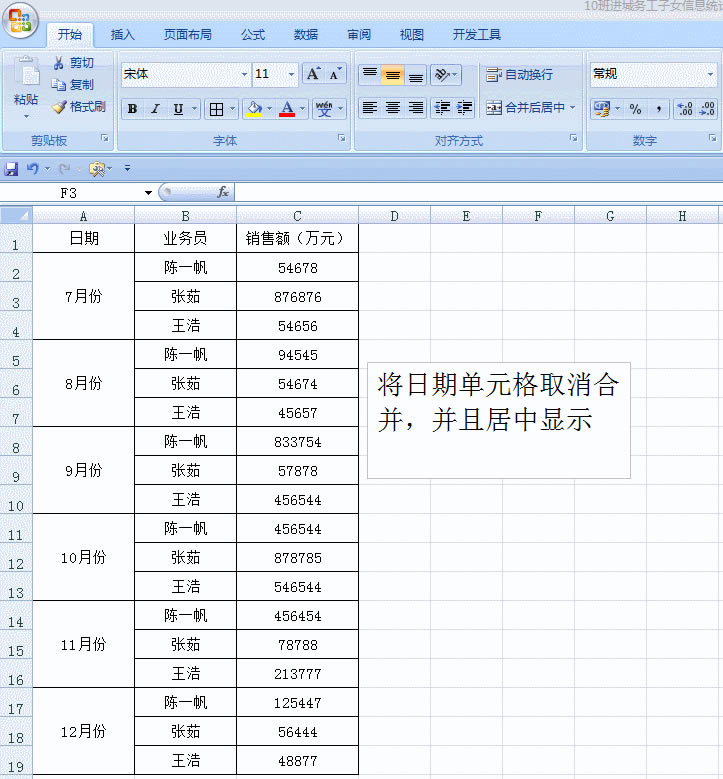
Task: Undo last action in quick toolbar
Action: pyautogui.click(x=33, y=169)
